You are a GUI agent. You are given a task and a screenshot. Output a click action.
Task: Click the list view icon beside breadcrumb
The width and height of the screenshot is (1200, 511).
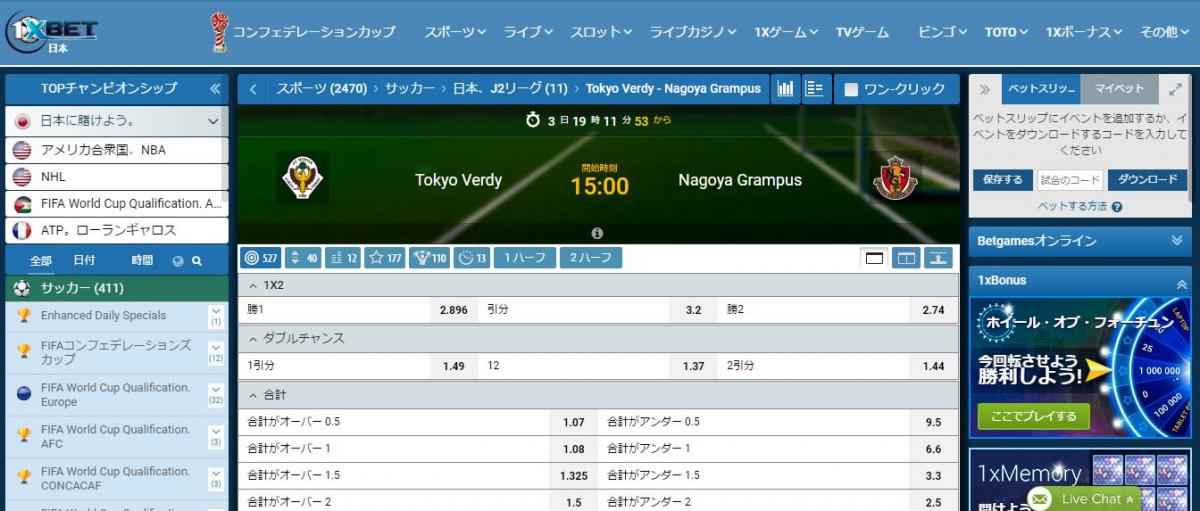(815, 89)
